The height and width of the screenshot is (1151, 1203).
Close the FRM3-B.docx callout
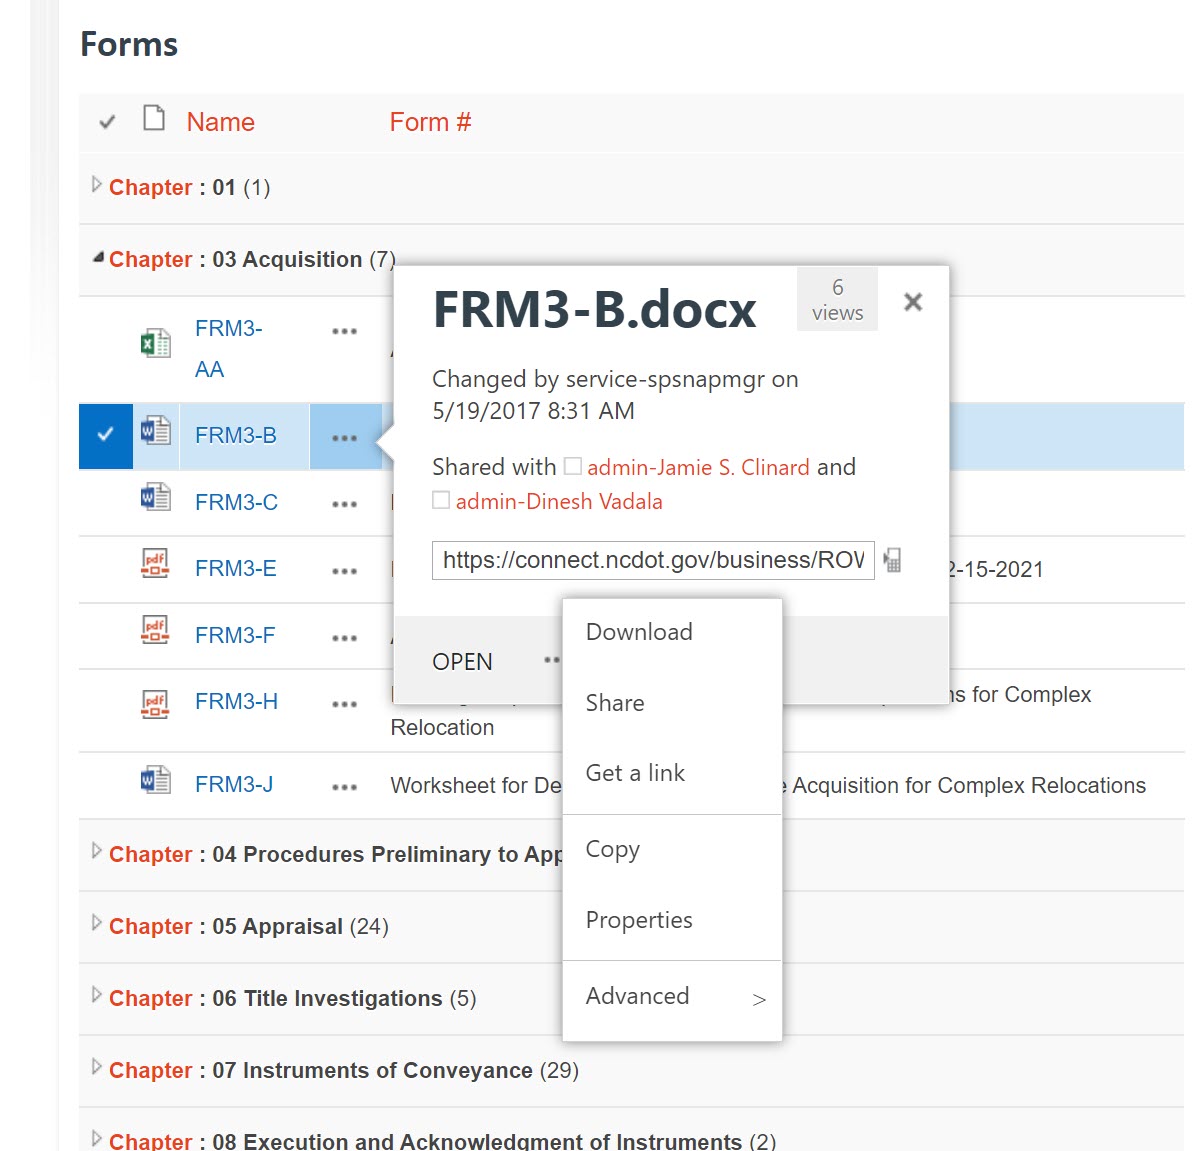pos(912,302)
